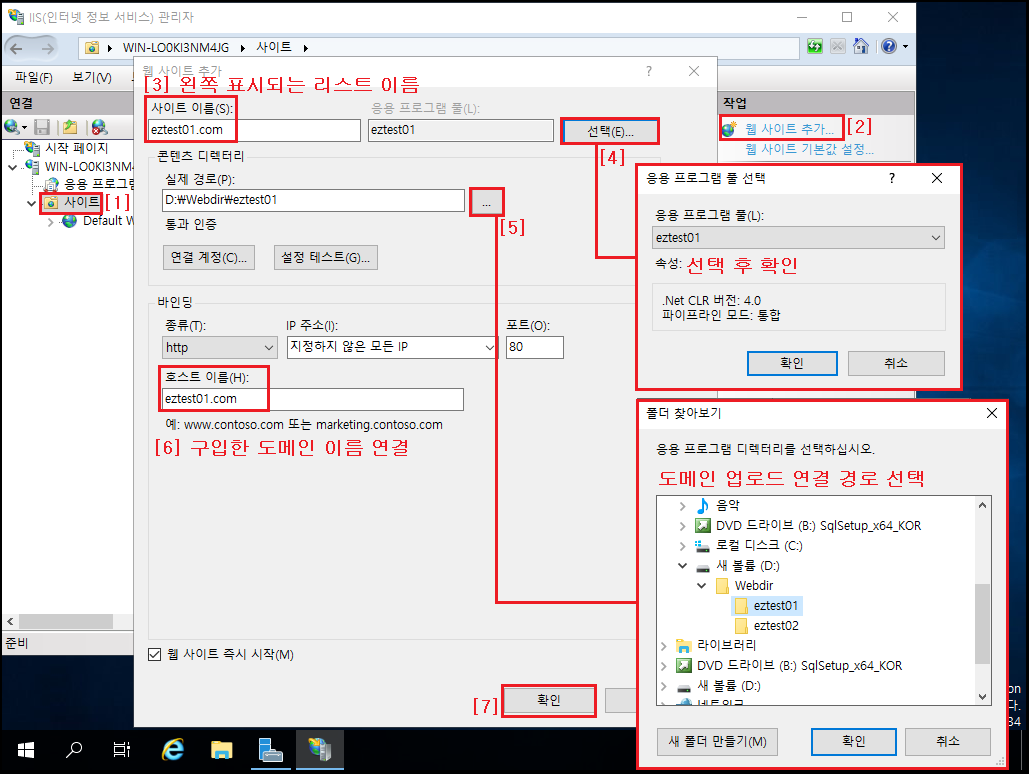
Task: Click 확인 in 응용 프로그램 풀 선택 dialog
Action: tap(792, 363)
